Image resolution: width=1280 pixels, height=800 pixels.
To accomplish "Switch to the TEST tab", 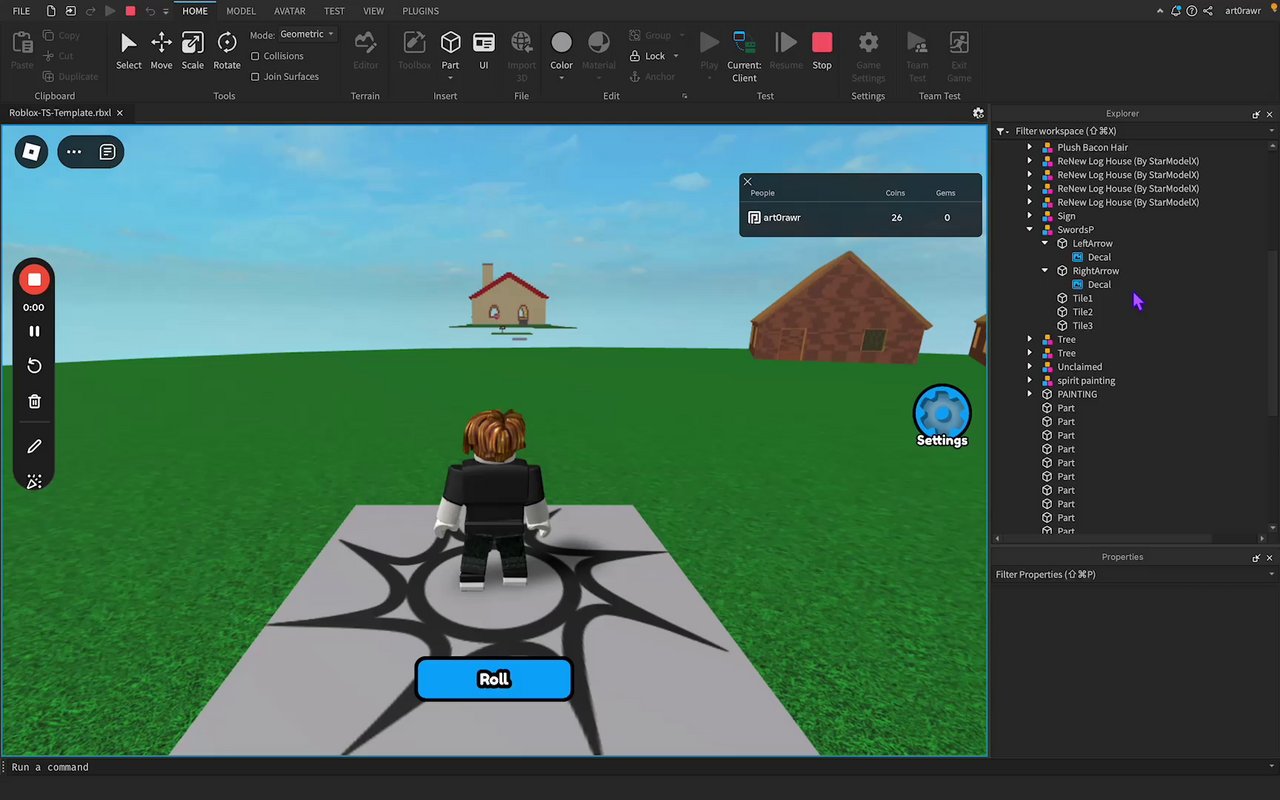I will (334, 11).
